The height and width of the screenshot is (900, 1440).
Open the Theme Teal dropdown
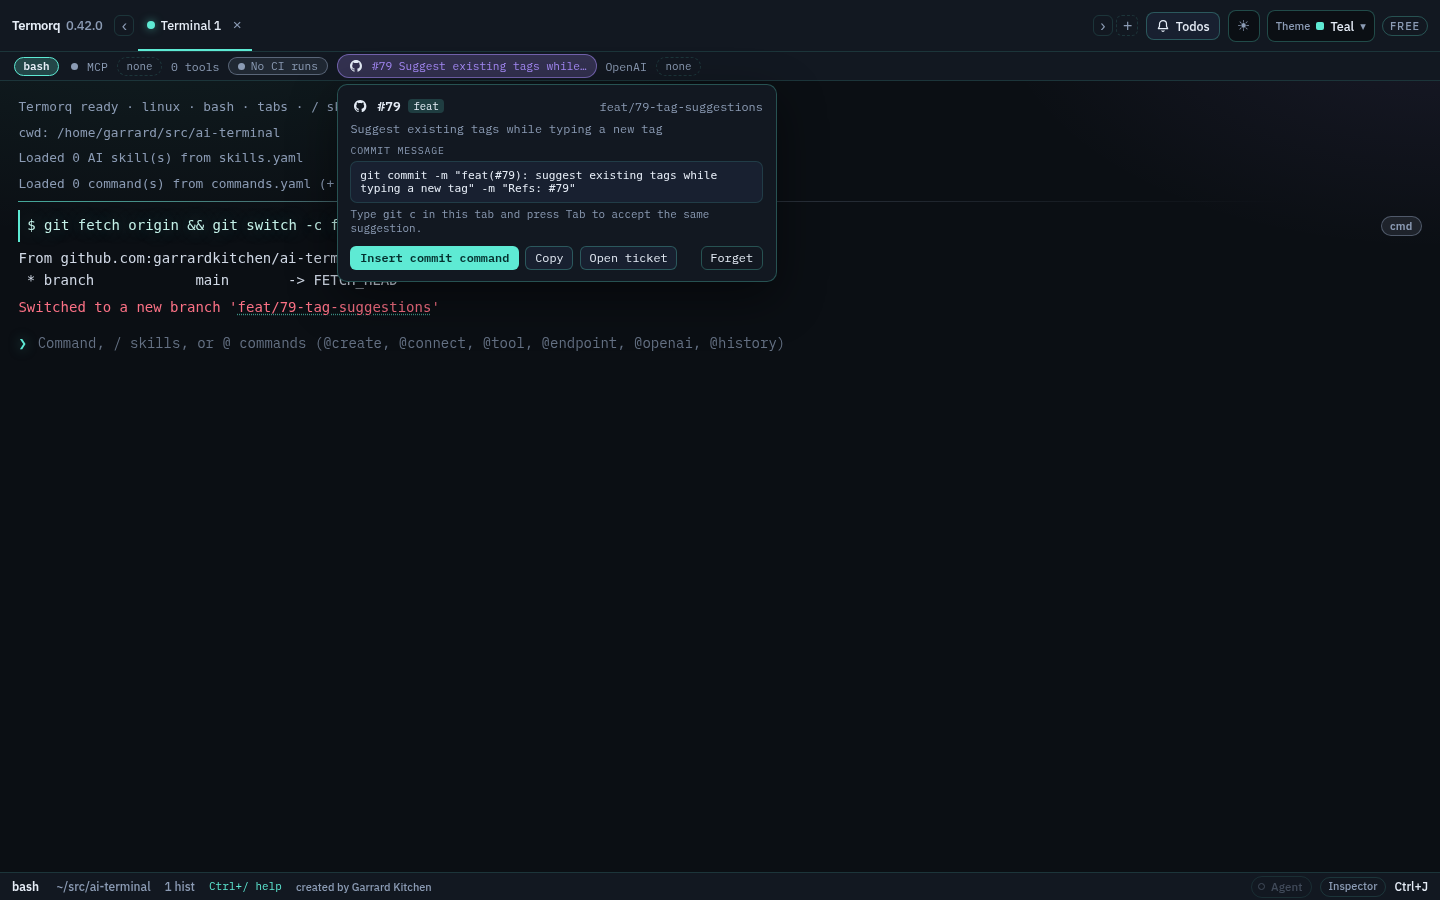[1320, 26]
